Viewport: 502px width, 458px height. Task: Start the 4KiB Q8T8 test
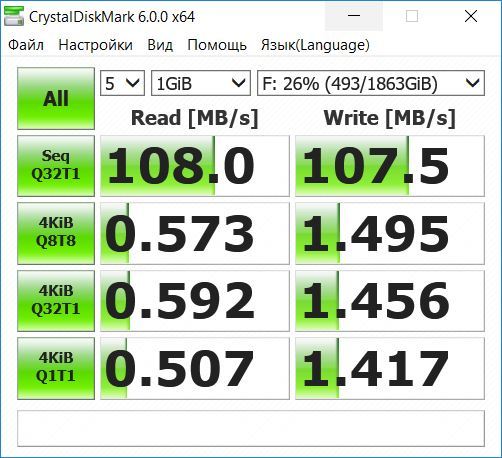point(56,233)
